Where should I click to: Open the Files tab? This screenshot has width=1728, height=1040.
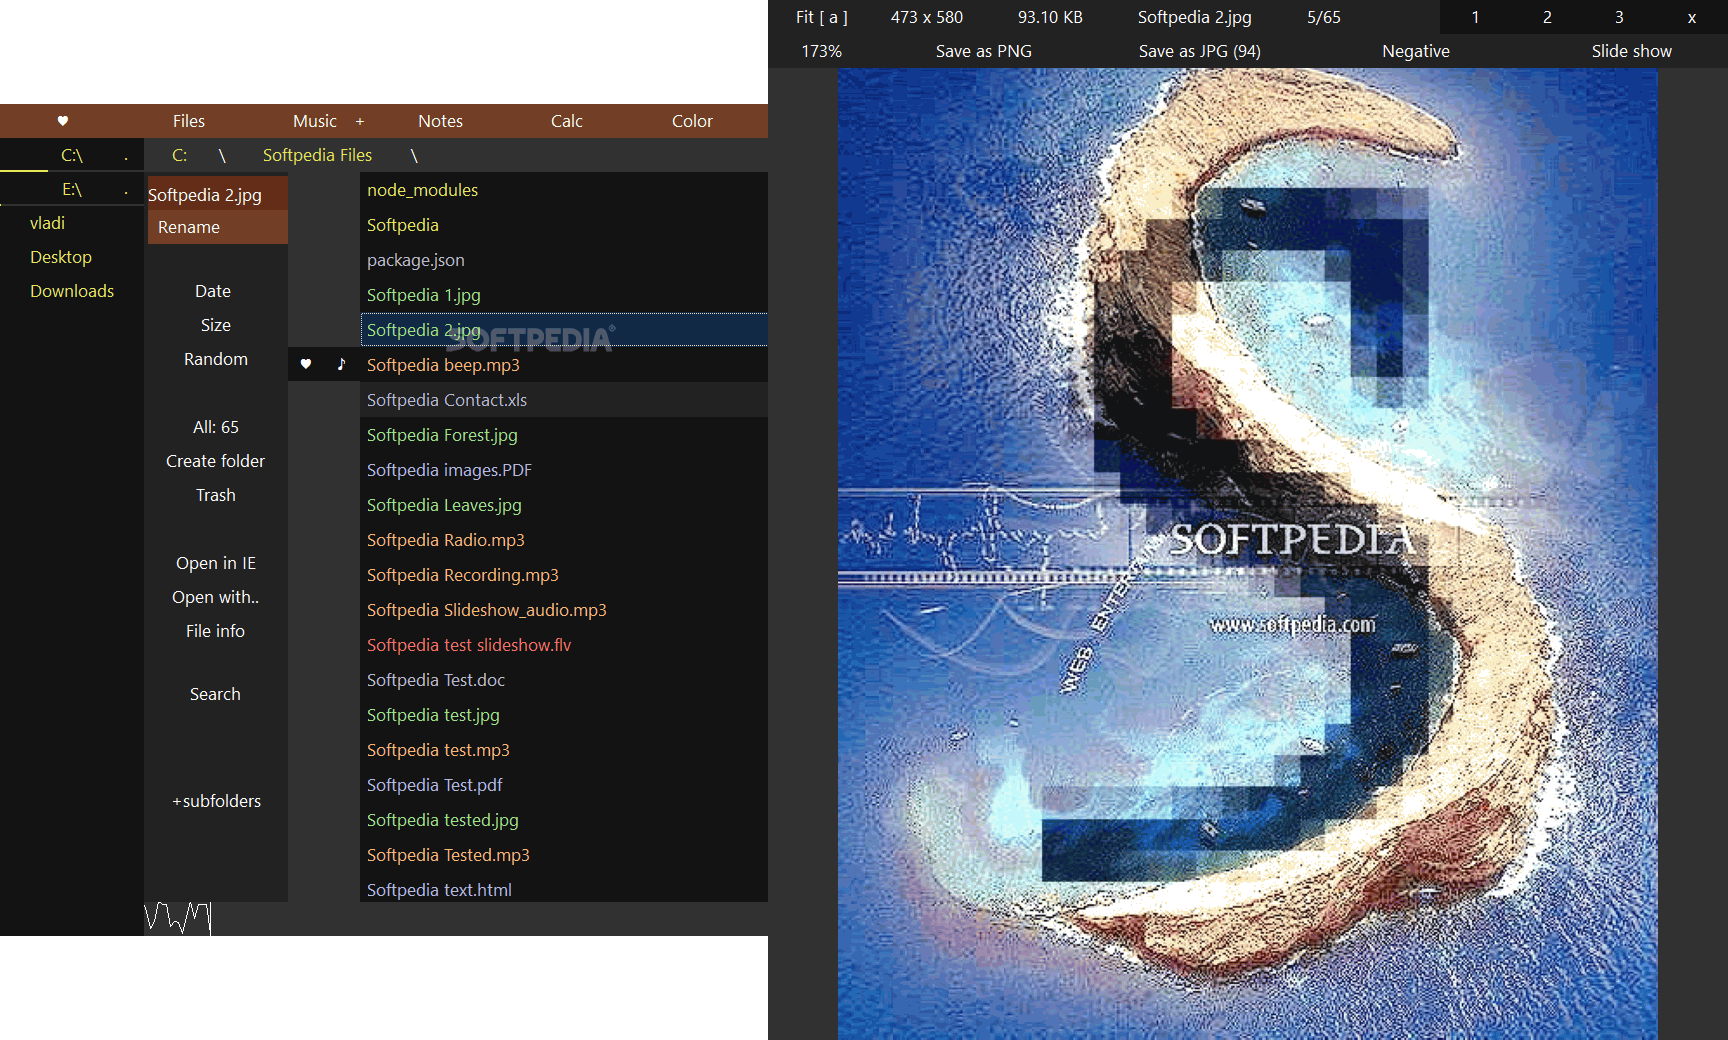click(189, 121)
